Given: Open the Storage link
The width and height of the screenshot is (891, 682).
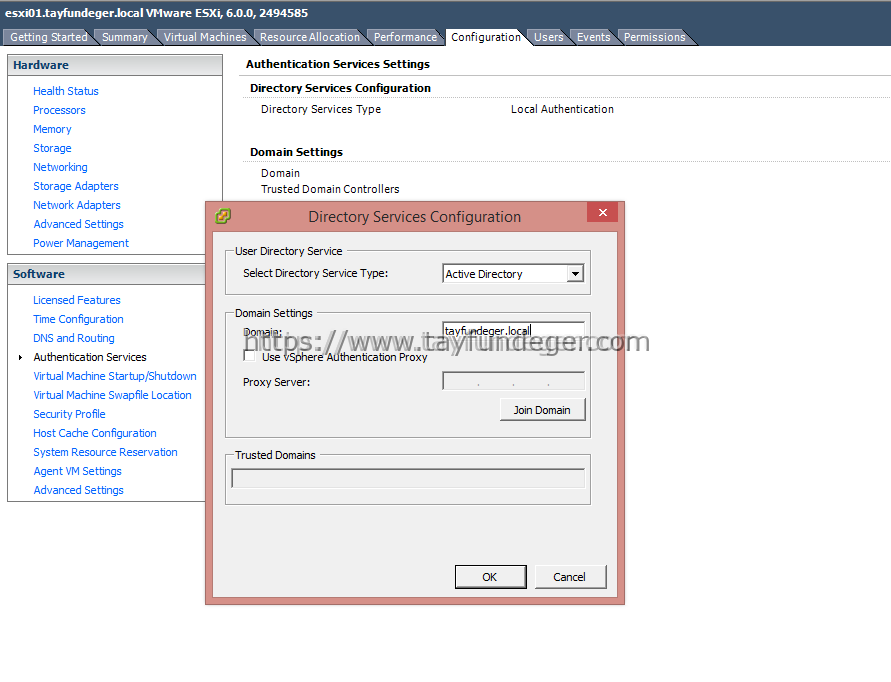Looking at the screenshot, I should coord(52,148).
